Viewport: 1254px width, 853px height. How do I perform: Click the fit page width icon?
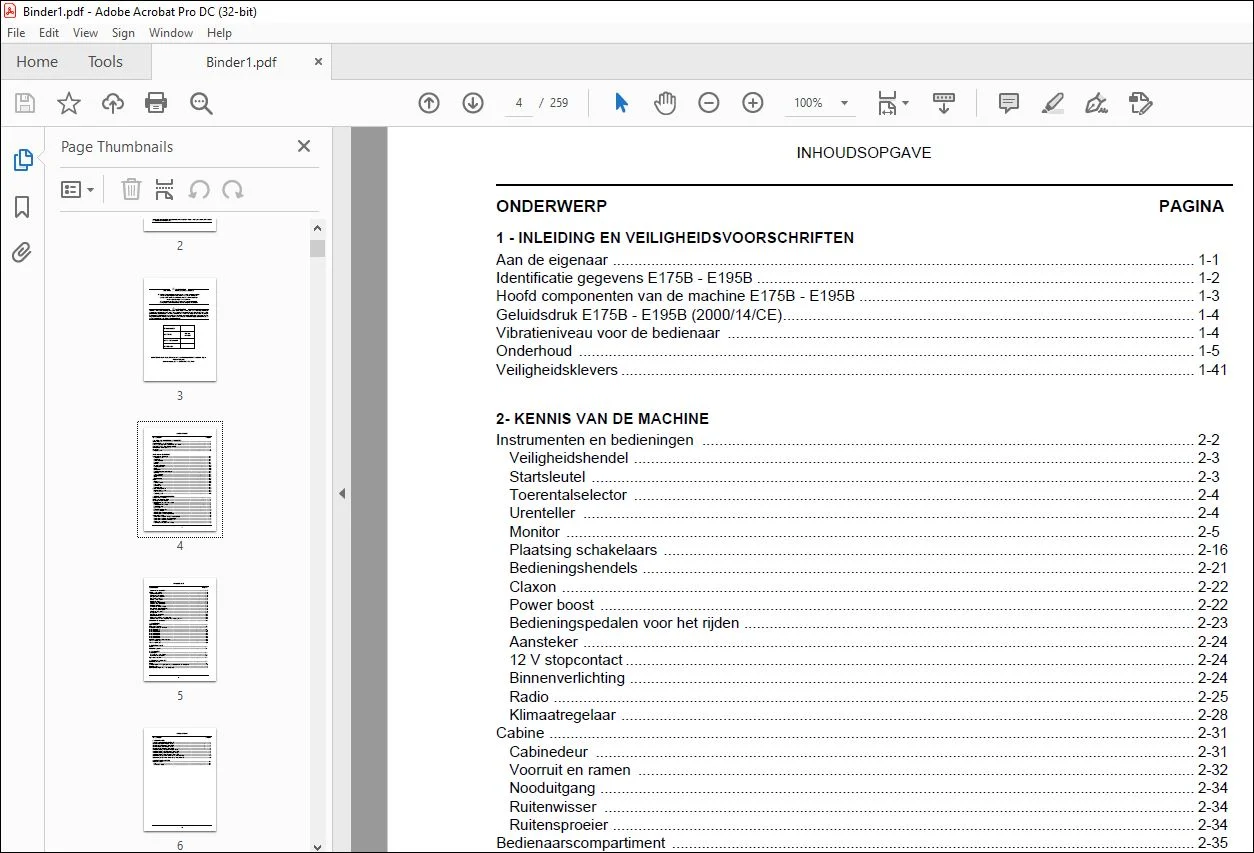point(887,103)
